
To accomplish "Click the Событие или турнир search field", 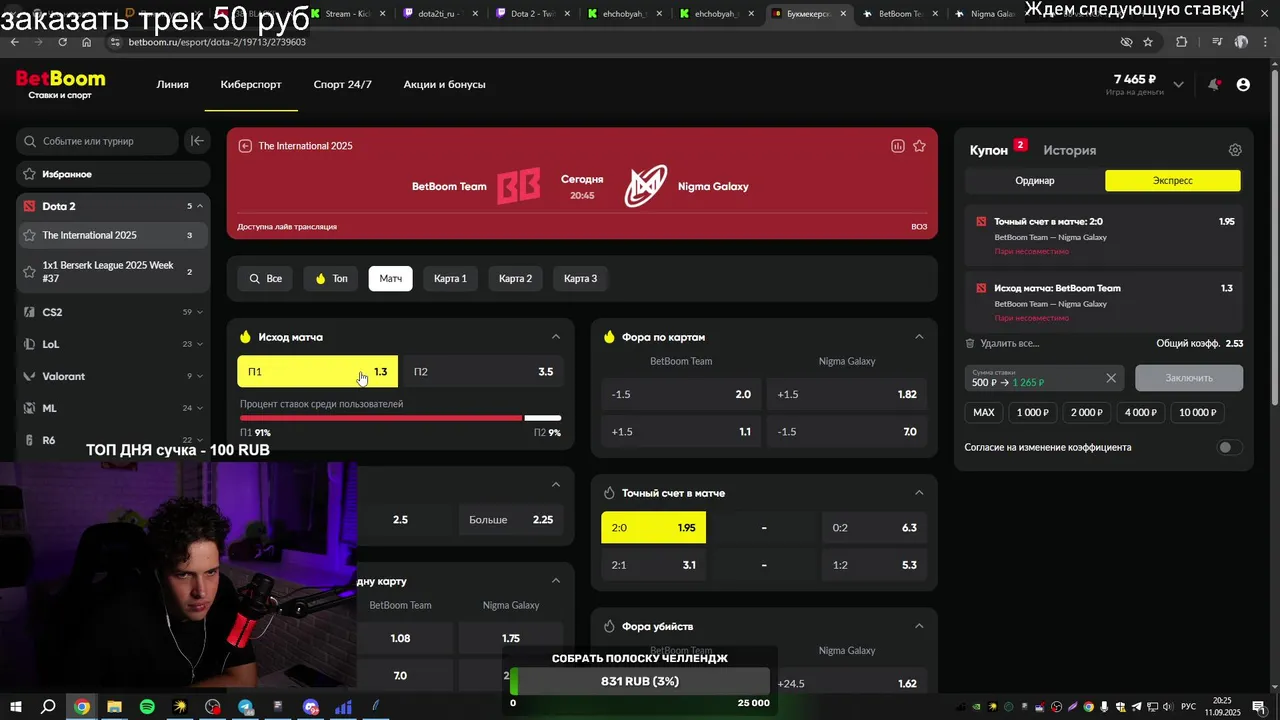I will (x=98, y=141).
